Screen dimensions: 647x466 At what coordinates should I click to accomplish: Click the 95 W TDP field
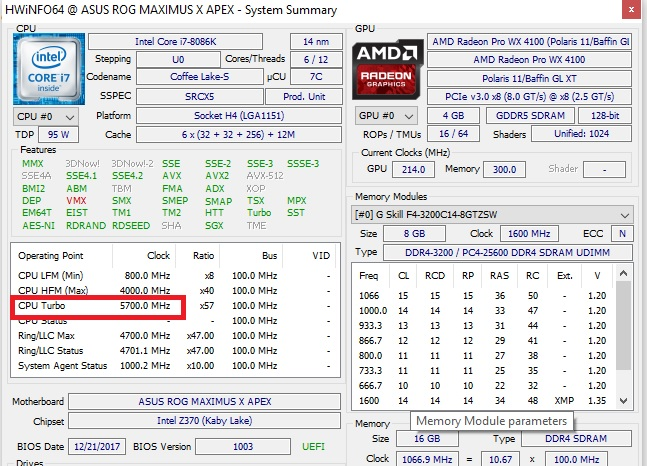point(58,135)
